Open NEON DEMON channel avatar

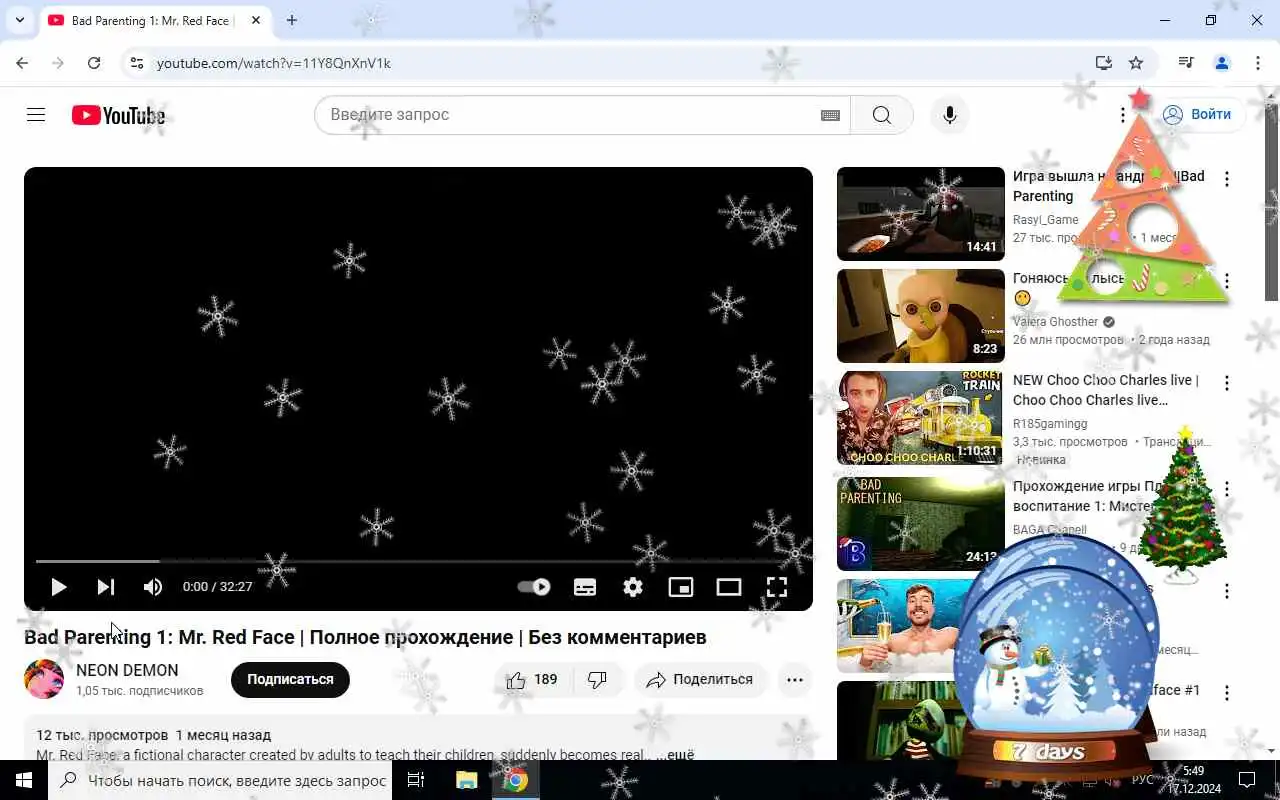tap(44, 679)
